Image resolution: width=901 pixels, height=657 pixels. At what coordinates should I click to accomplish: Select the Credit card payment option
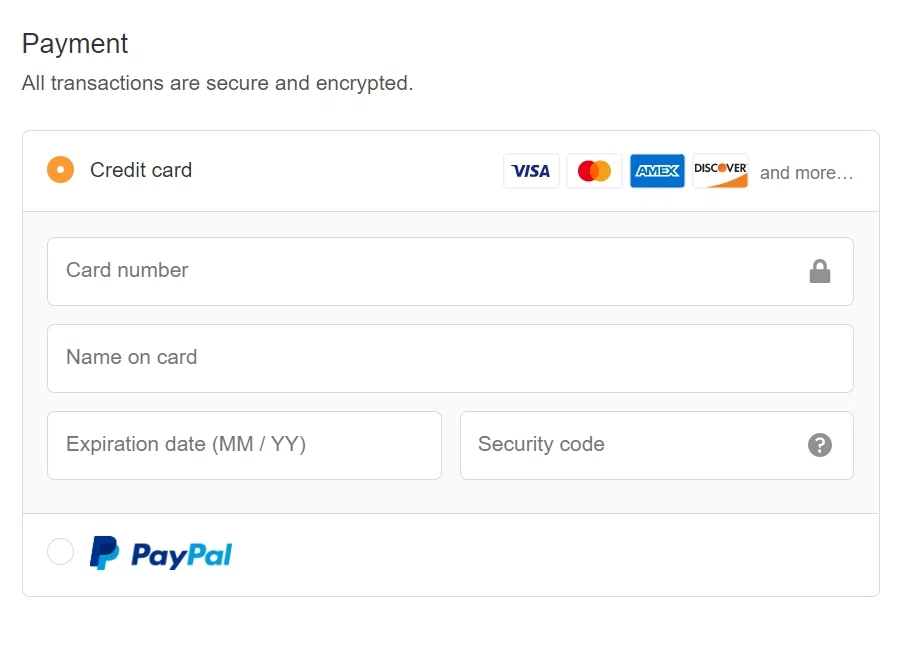(x=60, y=169)
